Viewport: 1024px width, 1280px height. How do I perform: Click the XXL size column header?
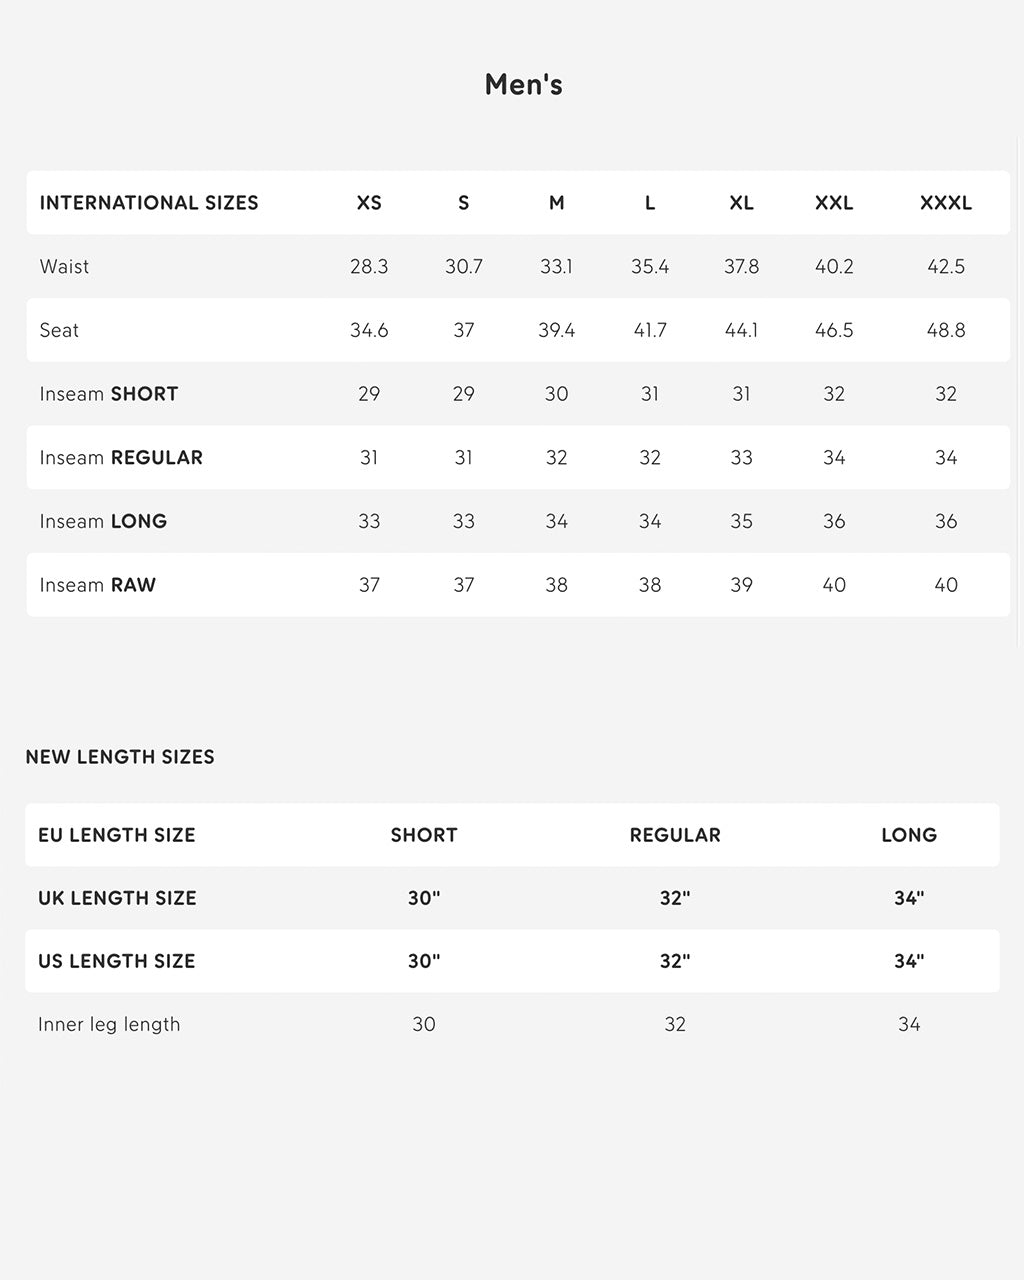[834, 203]
